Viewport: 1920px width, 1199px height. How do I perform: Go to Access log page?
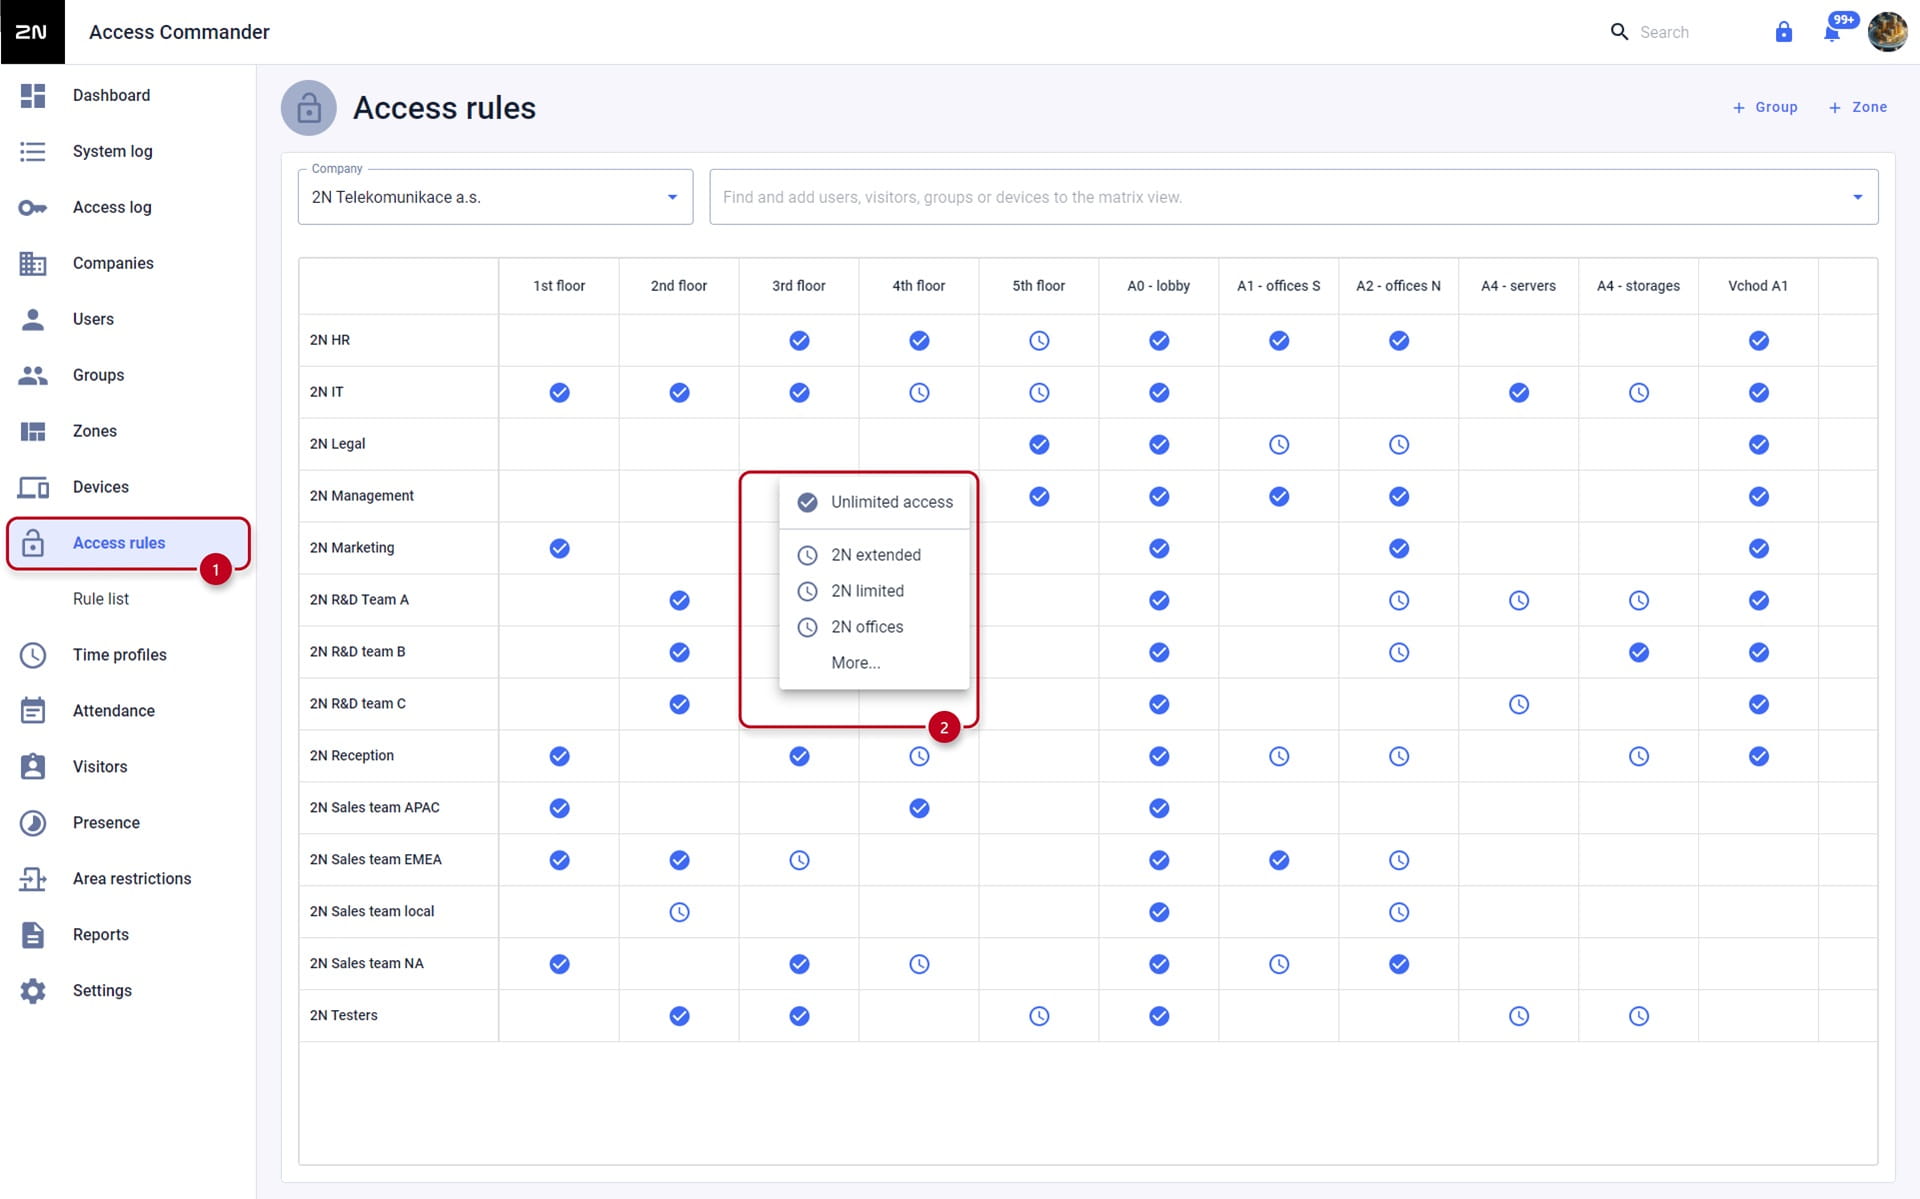click(x=112, y=207)
